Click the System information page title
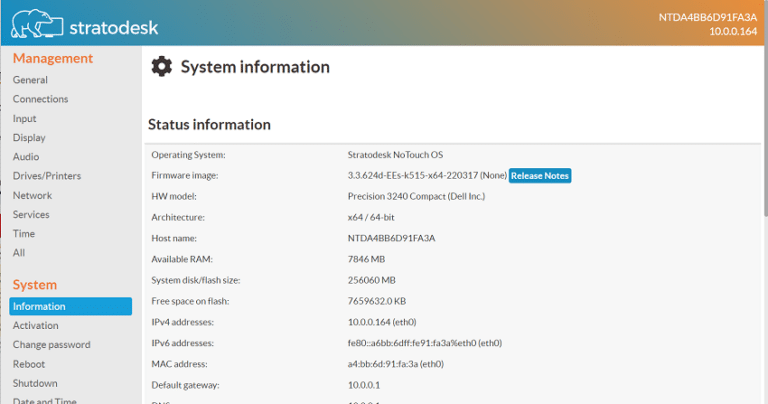 coord(255,67)
